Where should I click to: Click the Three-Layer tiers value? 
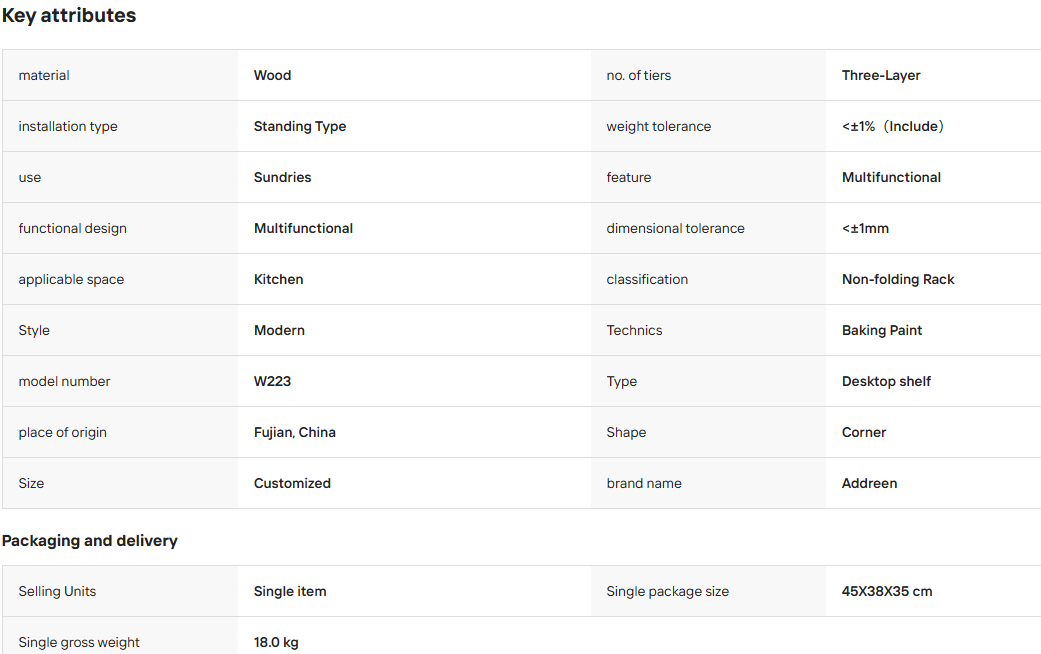coord(881,75)
